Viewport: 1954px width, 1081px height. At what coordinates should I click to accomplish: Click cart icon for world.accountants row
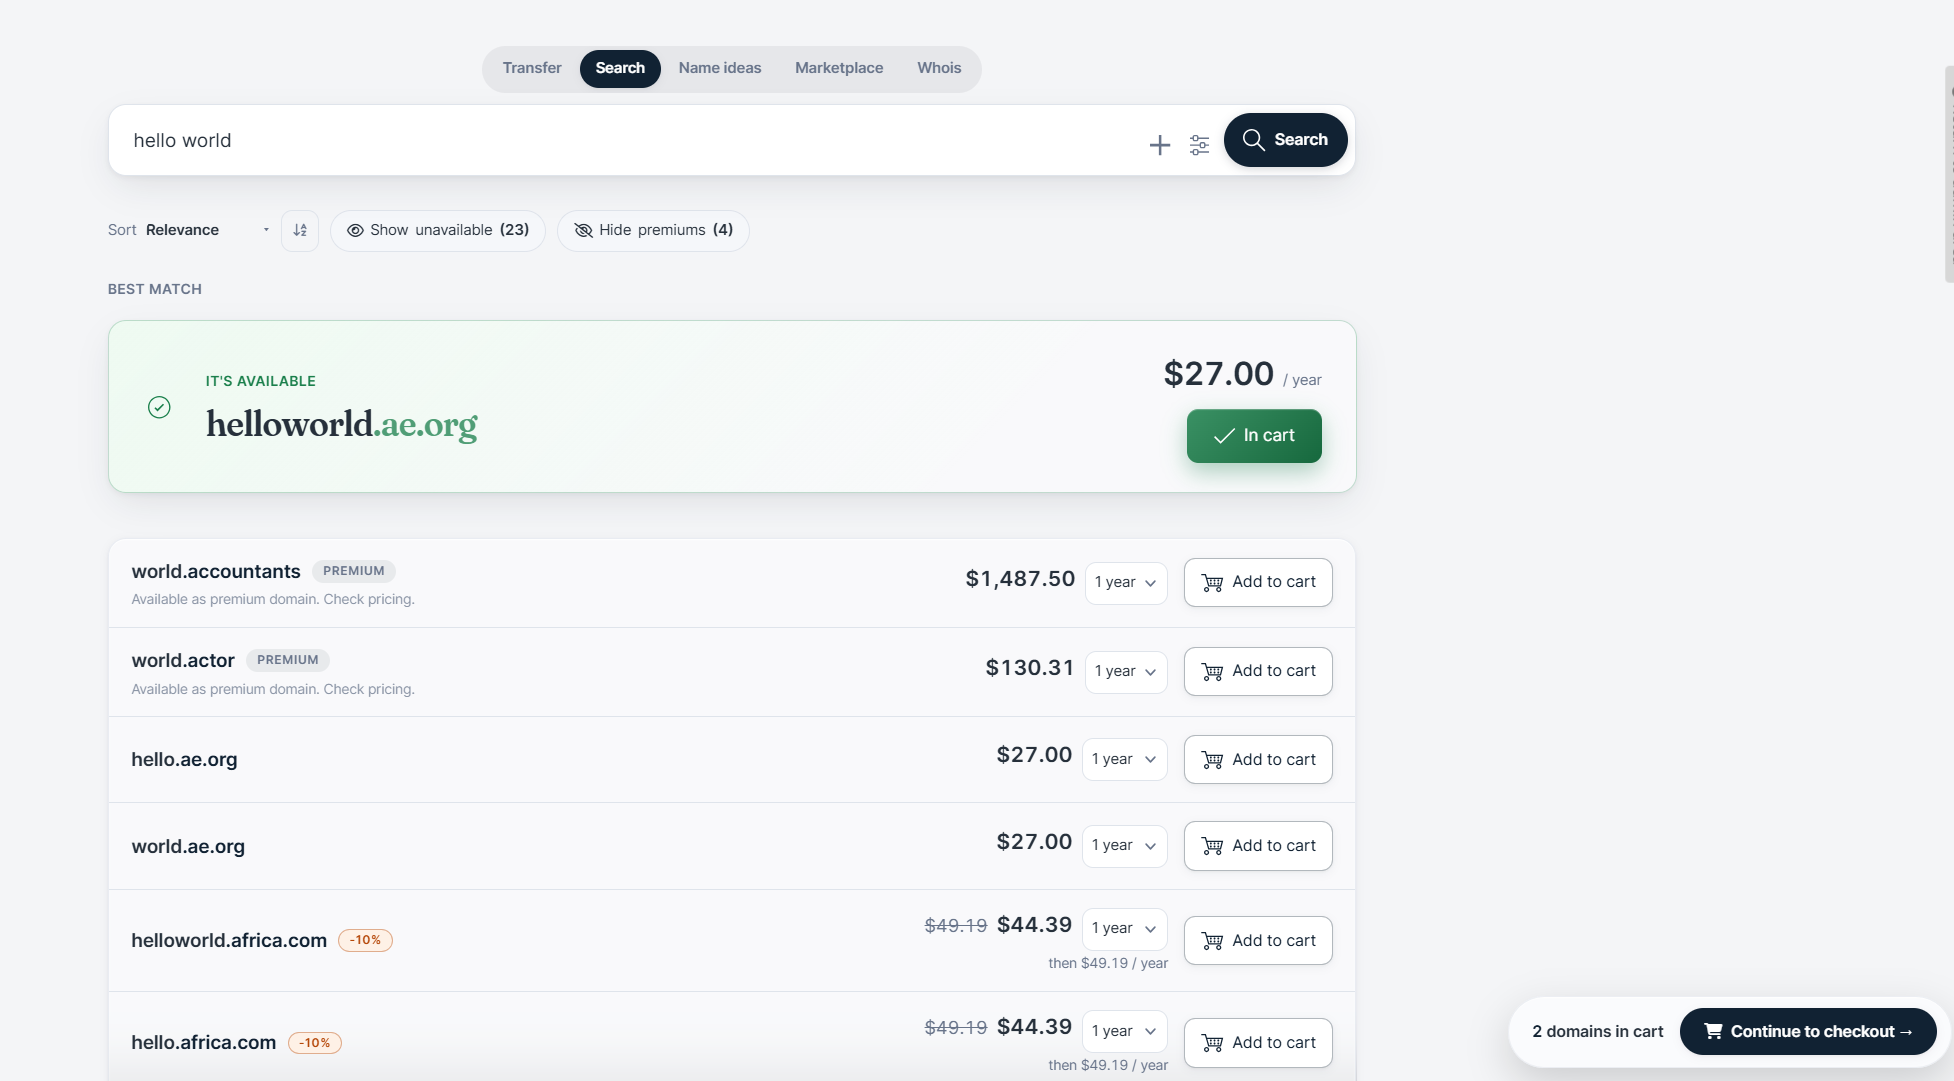click(1212, 583)
